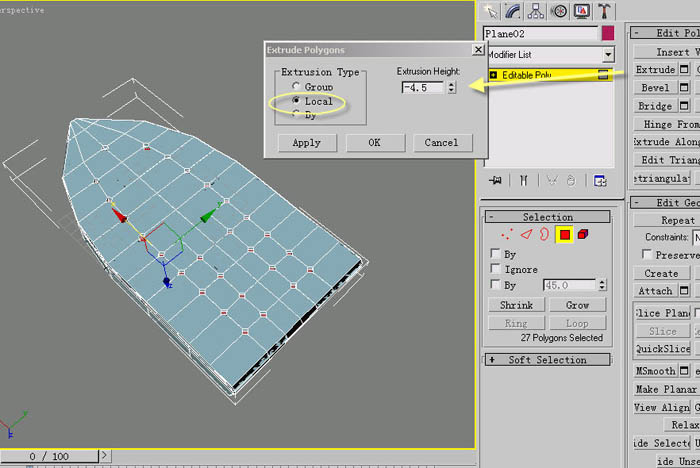Click the Ring button
This screenshot has height=468, width=700.
click(x=517, y=323)
